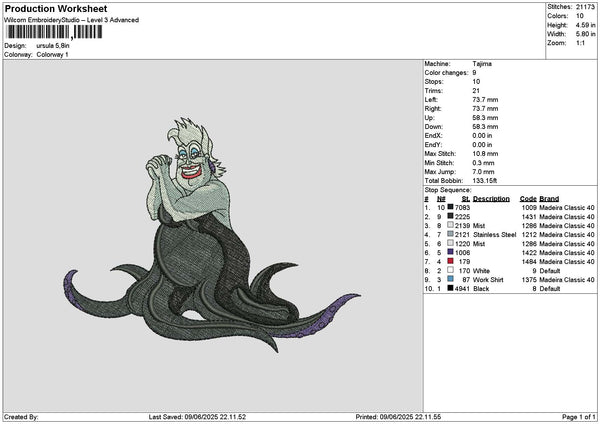
Task: Select the dark swatch next to 2225
Action: pos(450,216)
